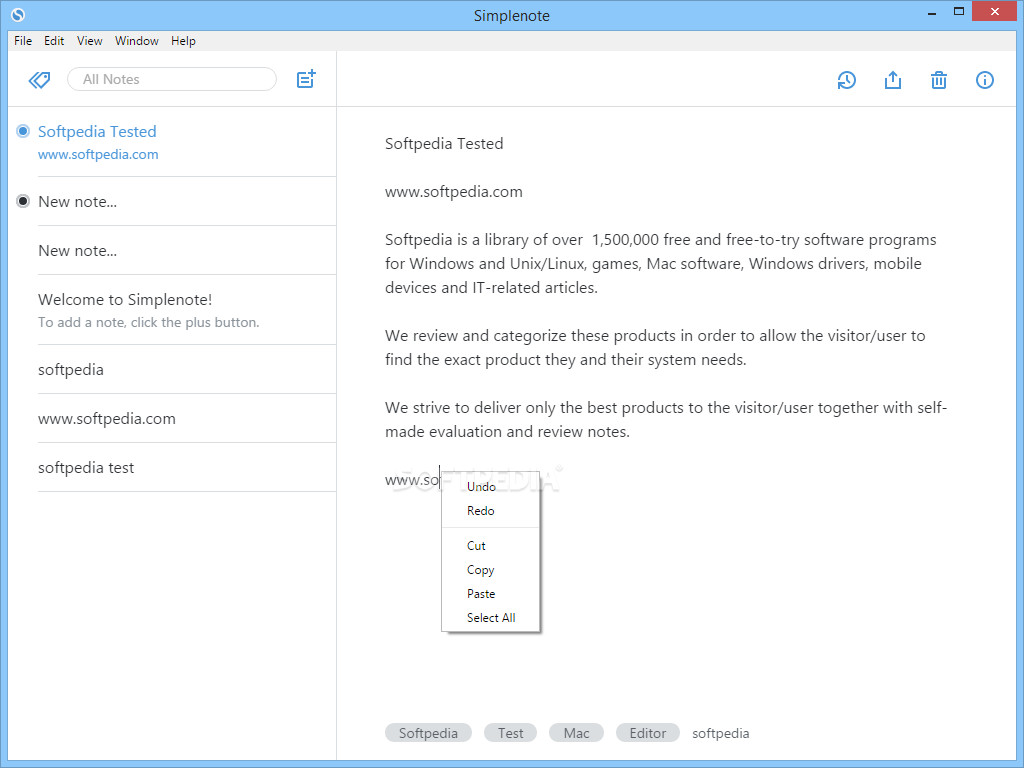Screen dimensions: 1024x768
Task: Select Paste in context menu
Action: (x=491, y=594)
